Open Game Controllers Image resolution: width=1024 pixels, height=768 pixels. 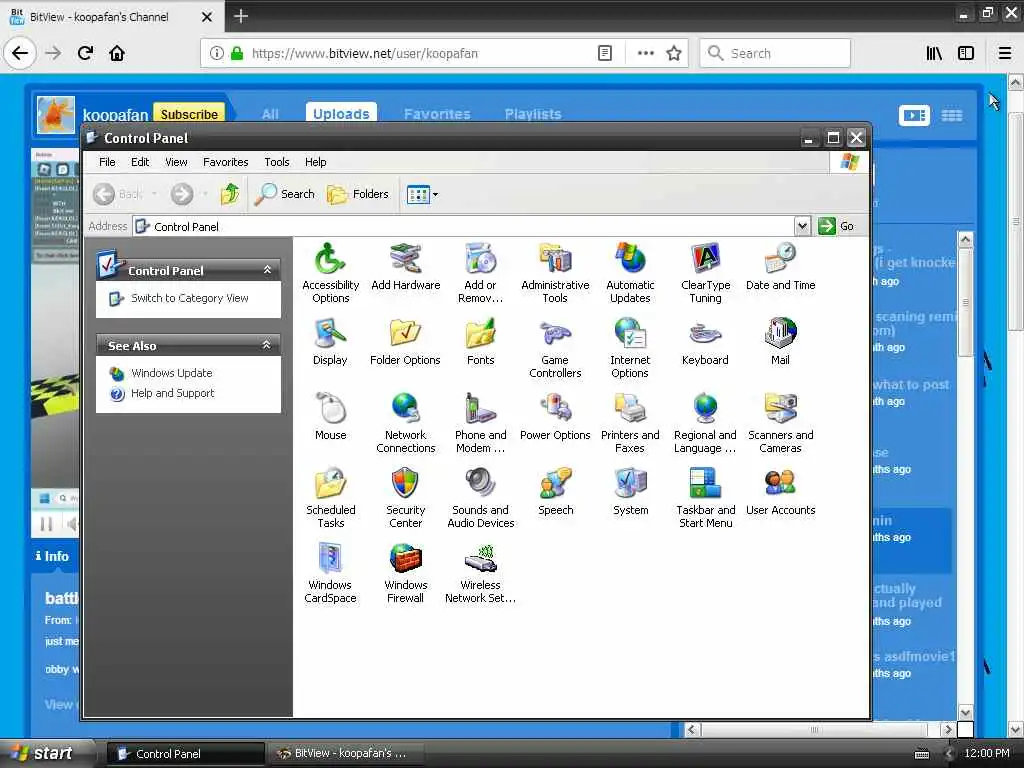pos(555,348)
